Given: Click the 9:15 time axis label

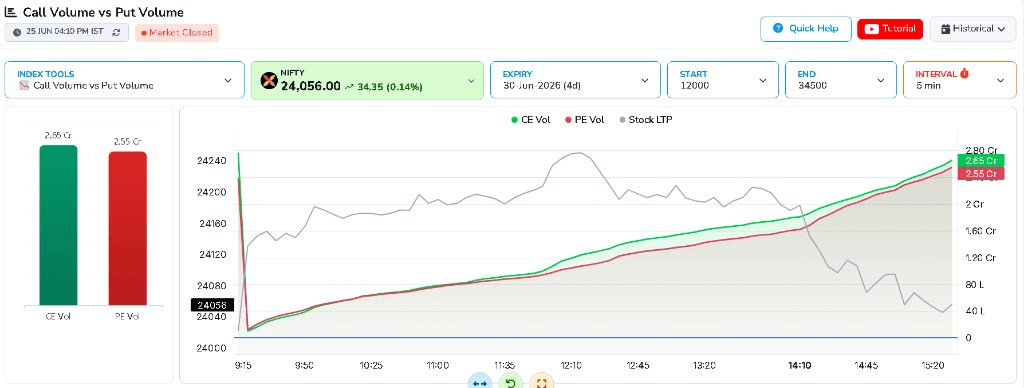Looking at the screenshot, I should tap(242, 366).
